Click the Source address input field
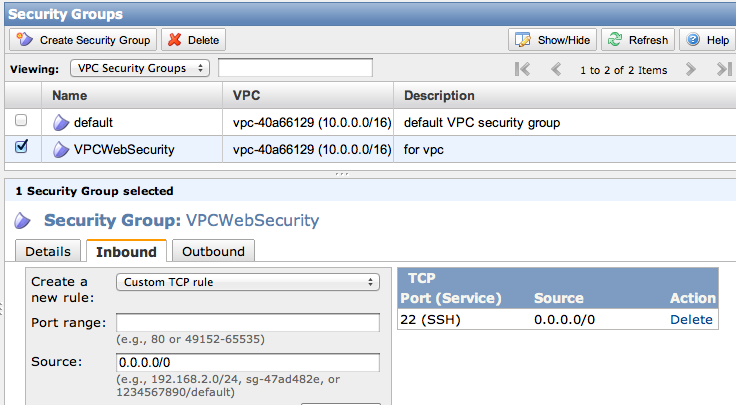The height and width of the screenshot is (405, 736). [248, 362]
